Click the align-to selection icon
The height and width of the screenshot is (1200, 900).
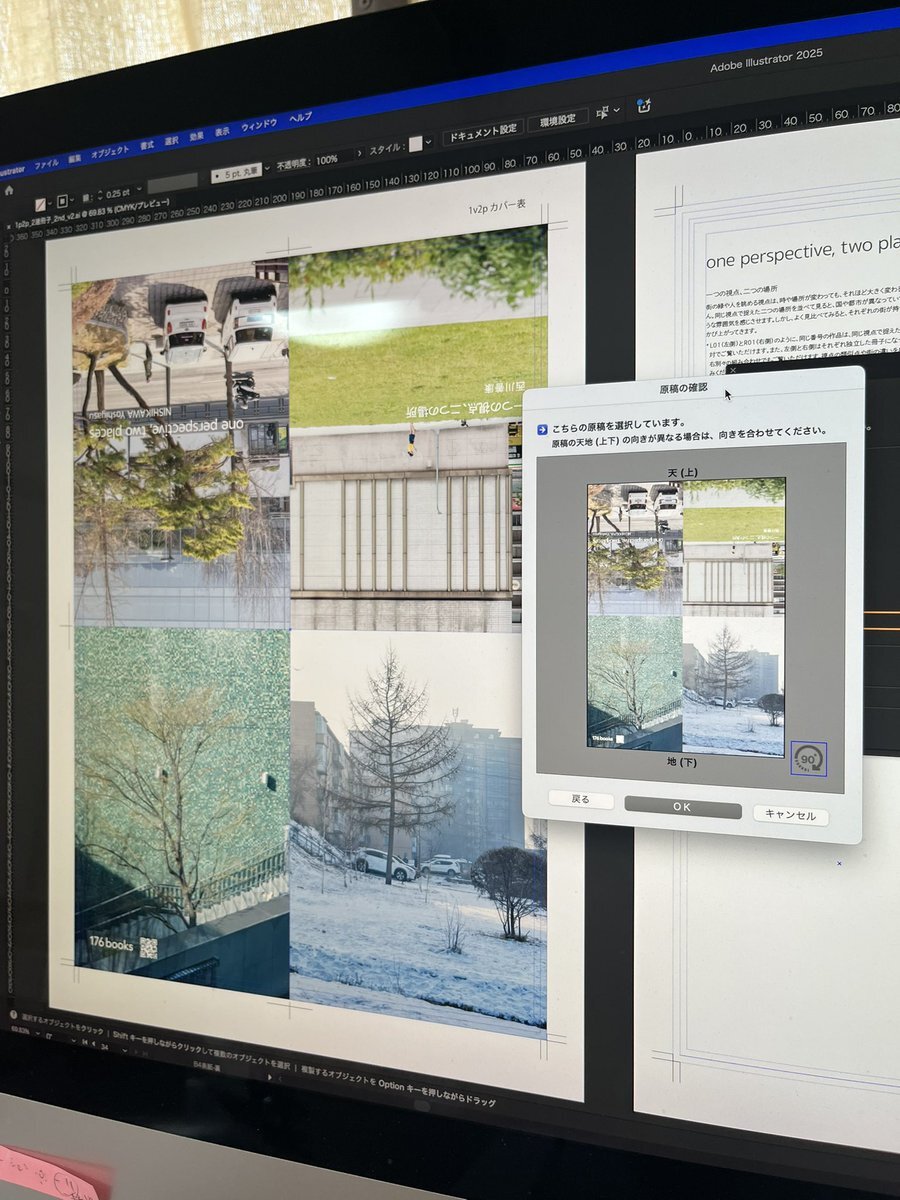point(604,113)
